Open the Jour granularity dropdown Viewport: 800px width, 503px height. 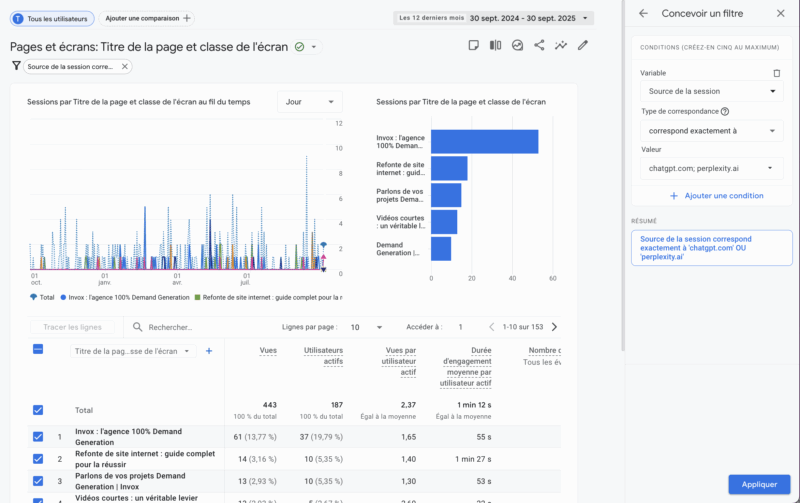tap(309, 102)
